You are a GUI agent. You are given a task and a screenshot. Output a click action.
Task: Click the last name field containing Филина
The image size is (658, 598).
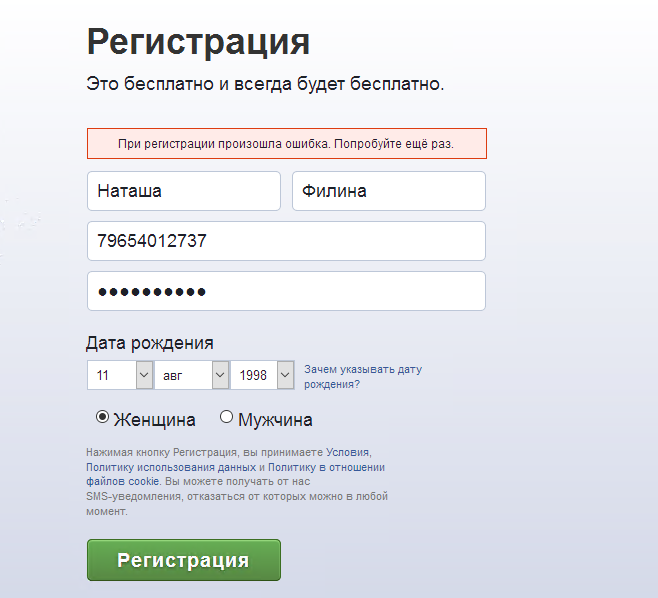[x=388, y=191]
